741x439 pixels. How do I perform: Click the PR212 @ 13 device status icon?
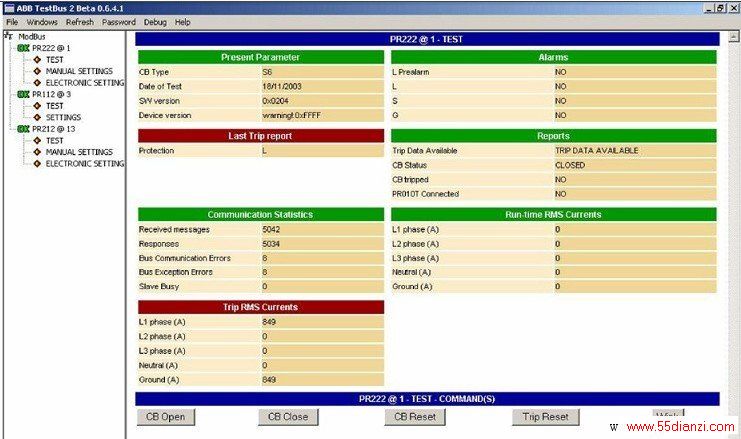tap(23, 129)
